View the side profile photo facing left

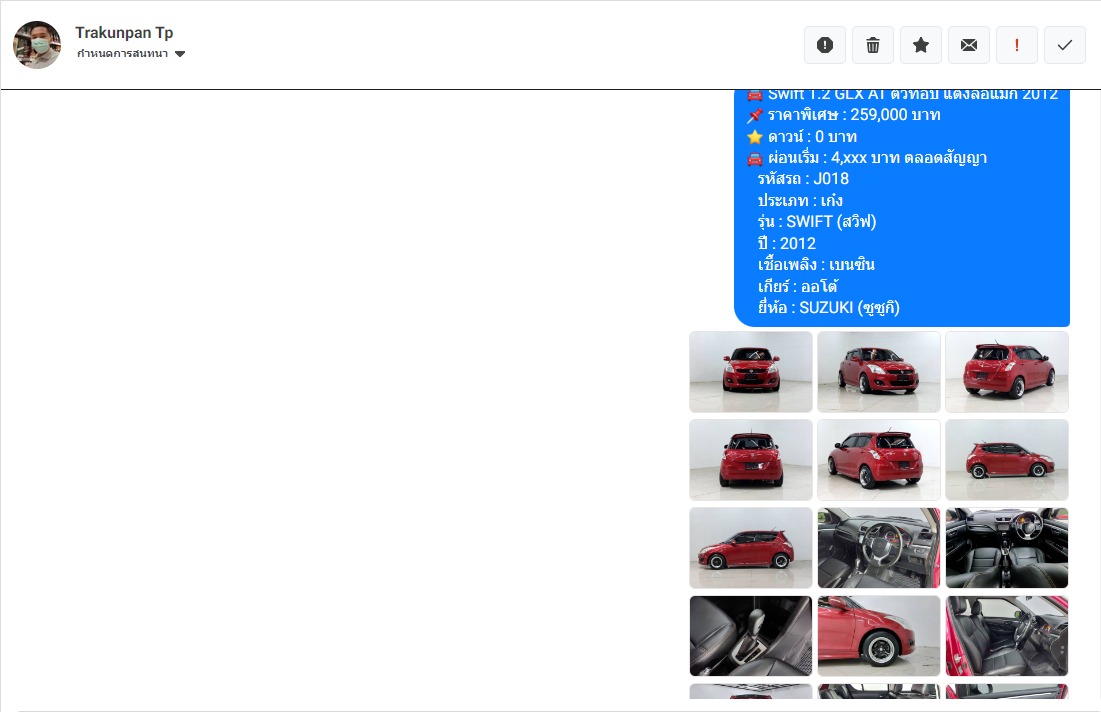(x=751, y=548)
